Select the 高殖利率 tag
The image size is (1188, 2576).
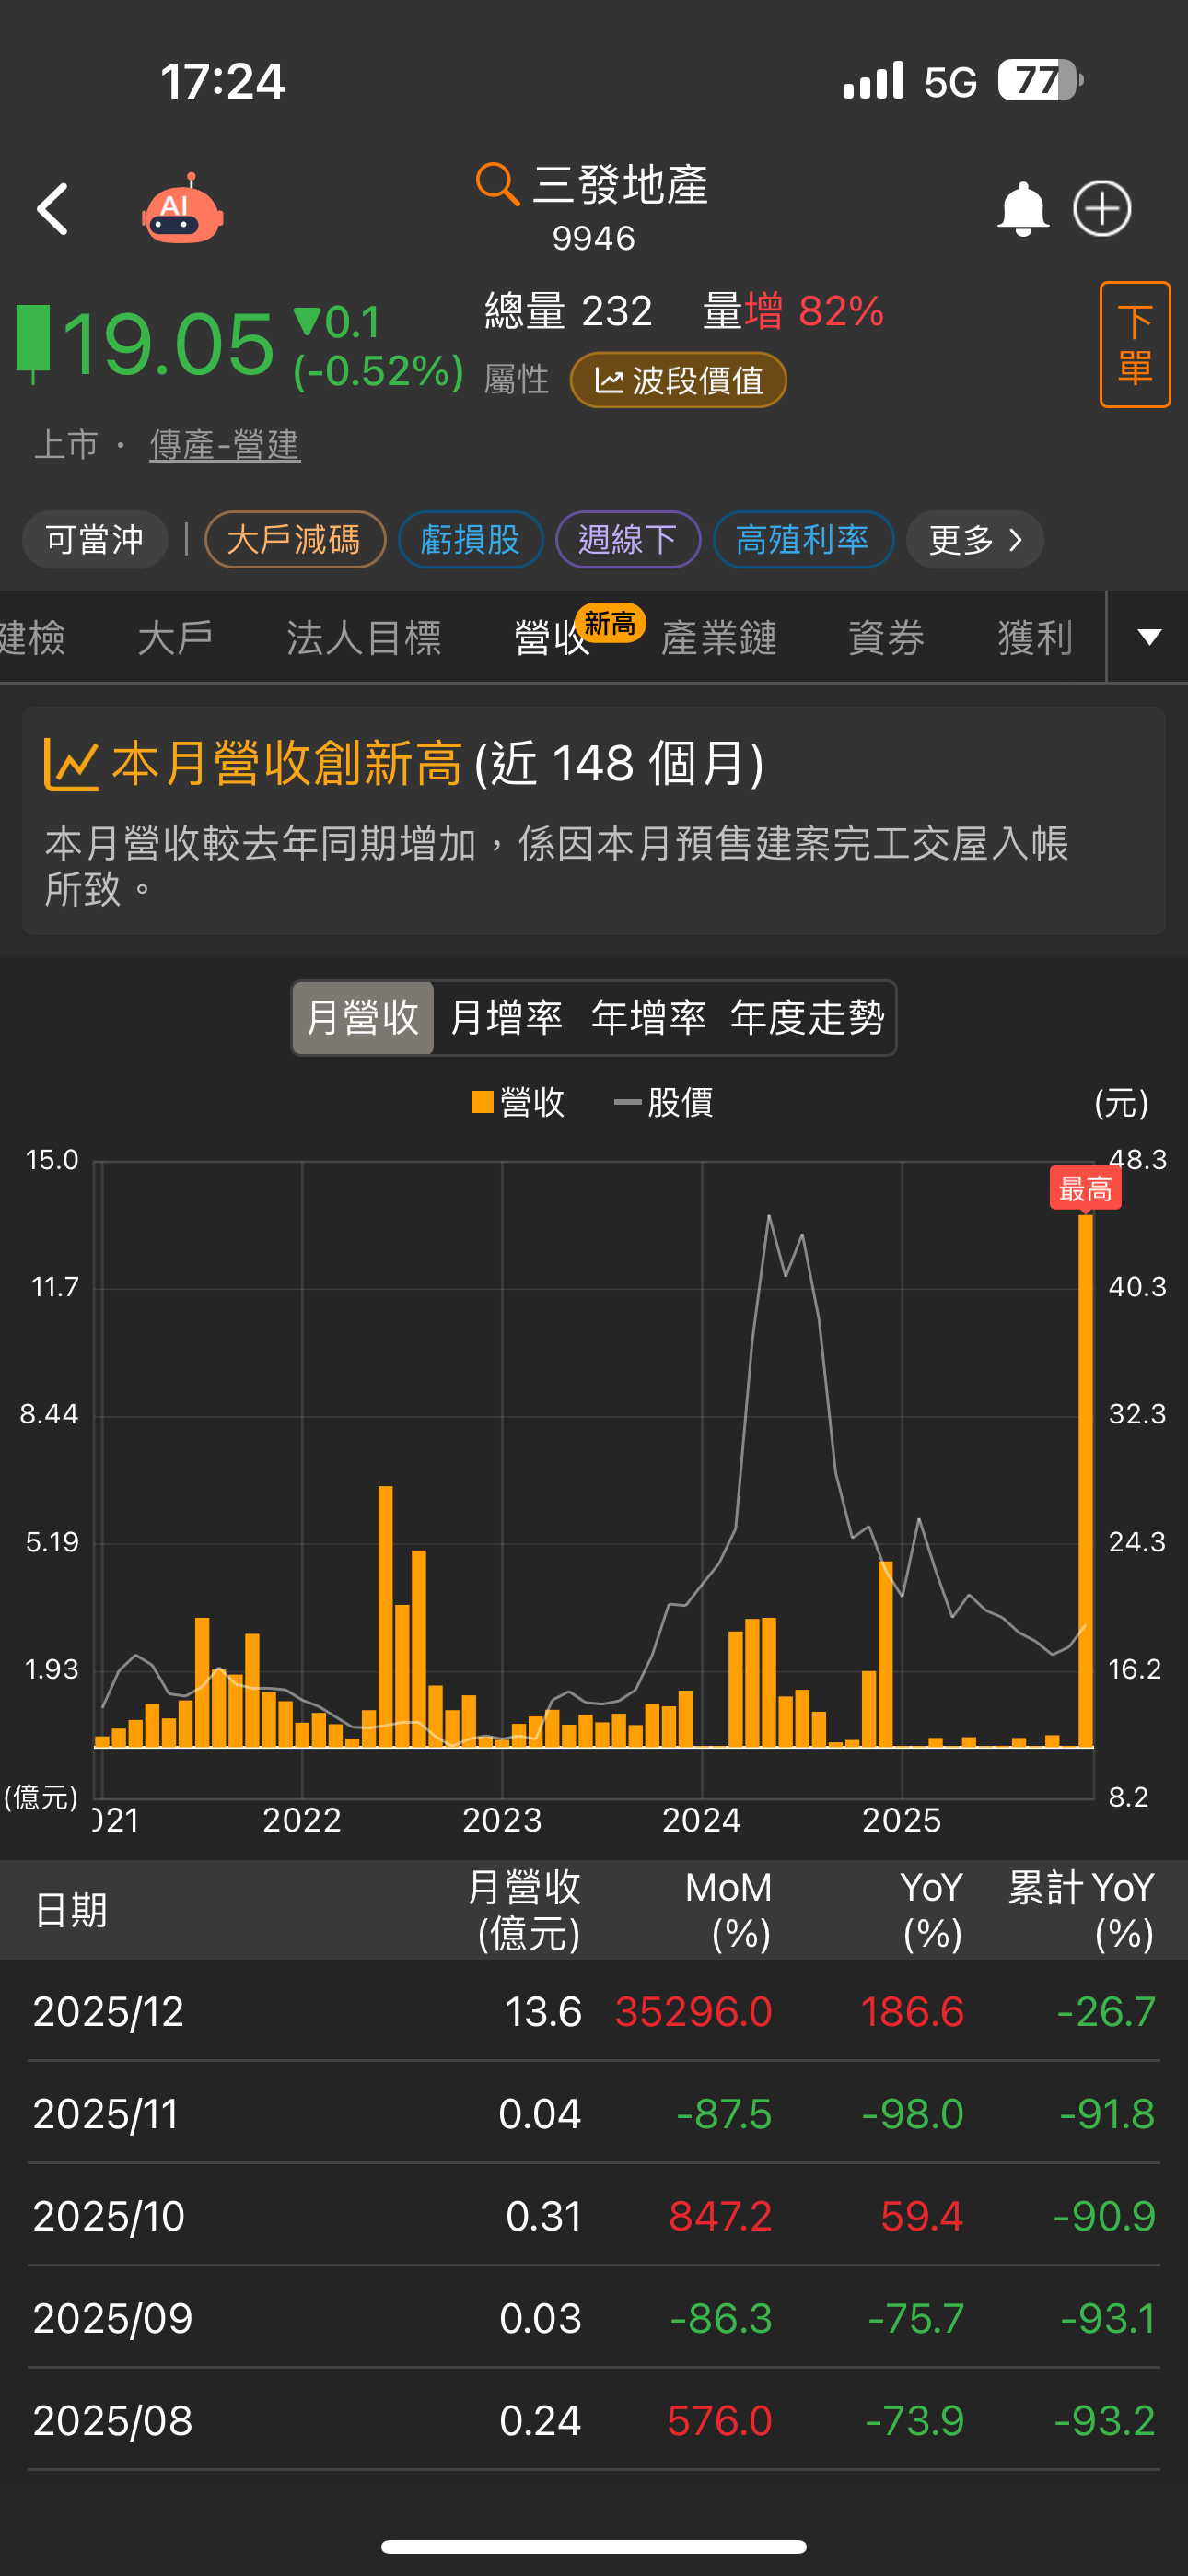click(x=803, y=540)
